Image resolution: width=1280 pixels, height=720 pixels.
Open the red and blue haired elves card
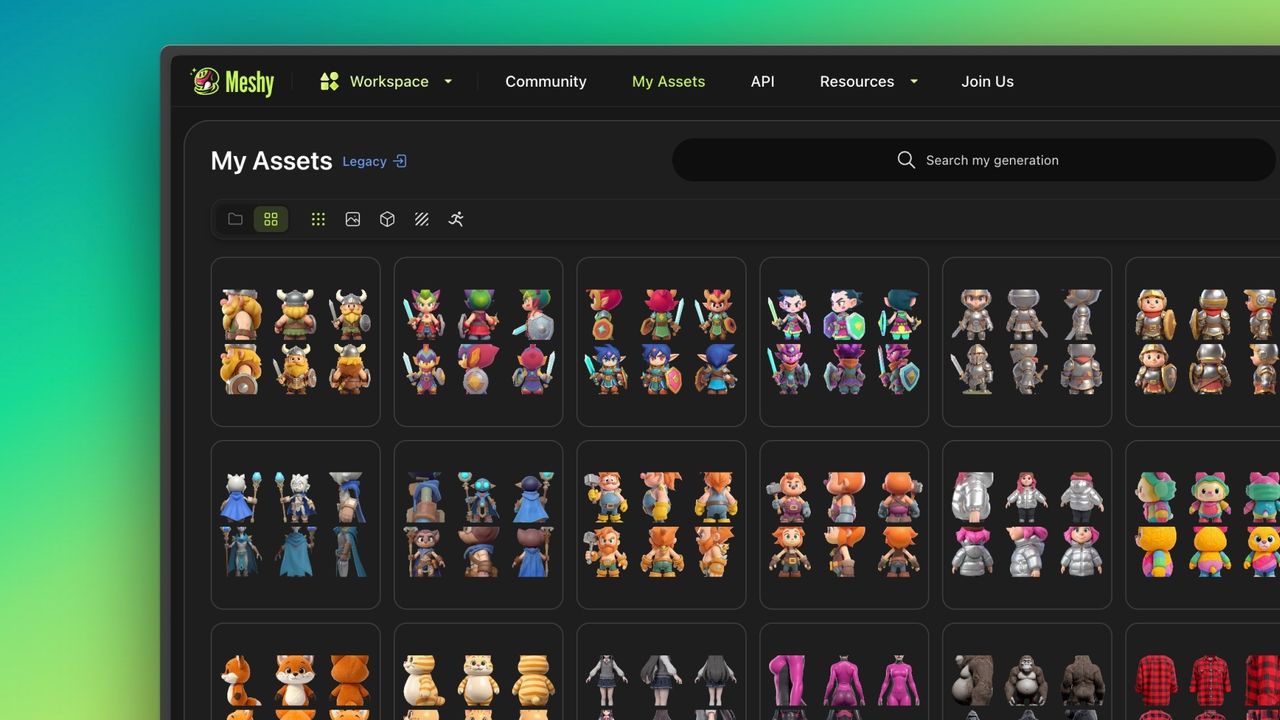click(x=662, y=342)
